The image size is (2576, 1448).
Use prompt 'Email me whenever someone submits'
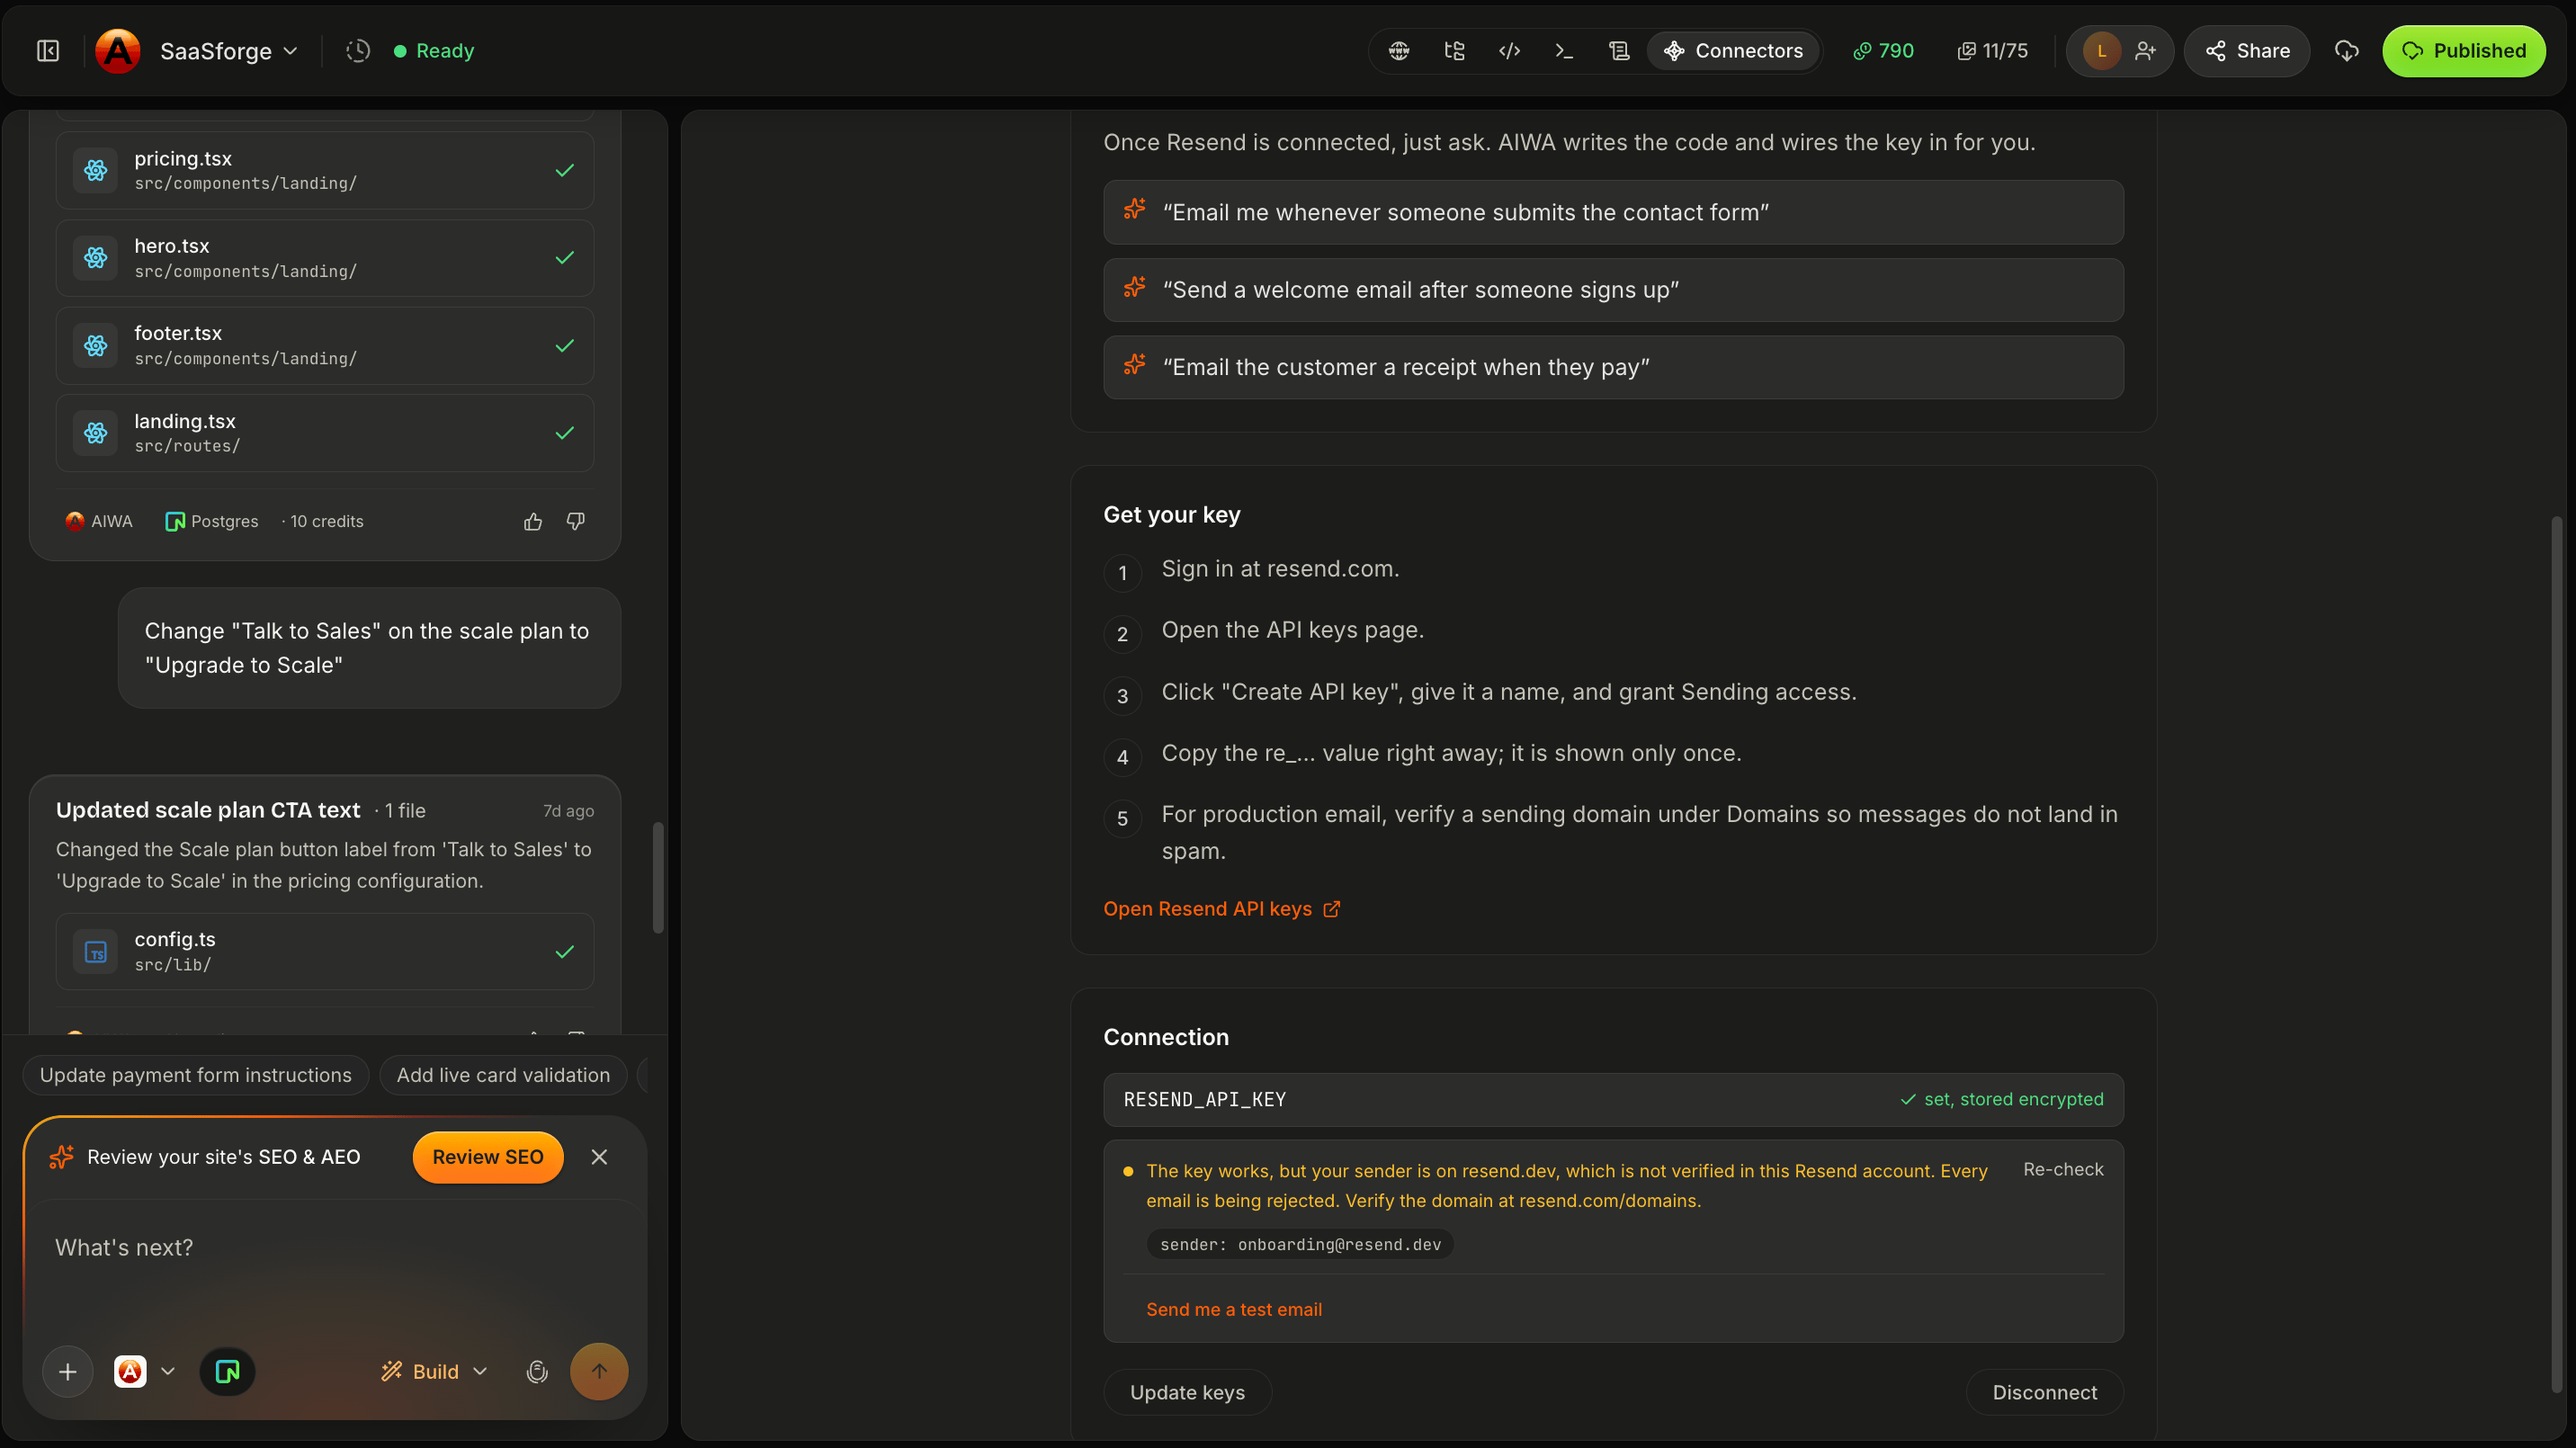point(1613,212)
